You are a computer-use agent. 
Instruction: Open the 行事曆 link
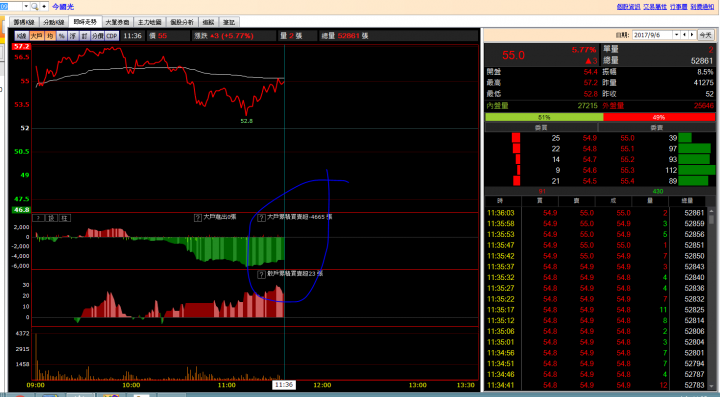click(x=678, y=6)
